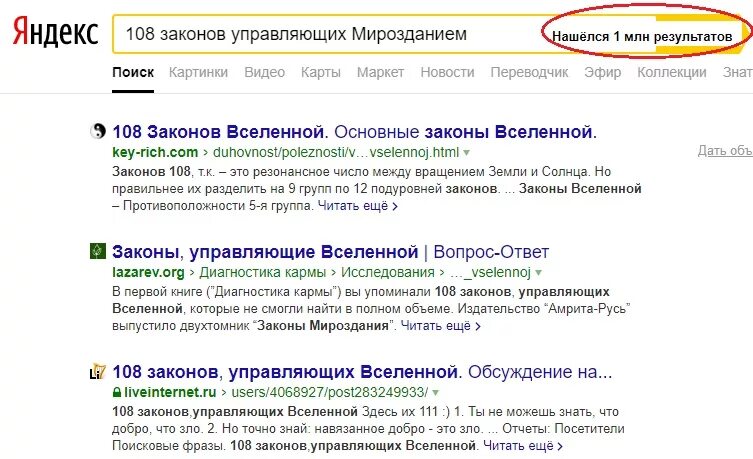The height and width of the screenshot is (459, 753).
Task: Open the Карты tab
Action: [321, 72]
